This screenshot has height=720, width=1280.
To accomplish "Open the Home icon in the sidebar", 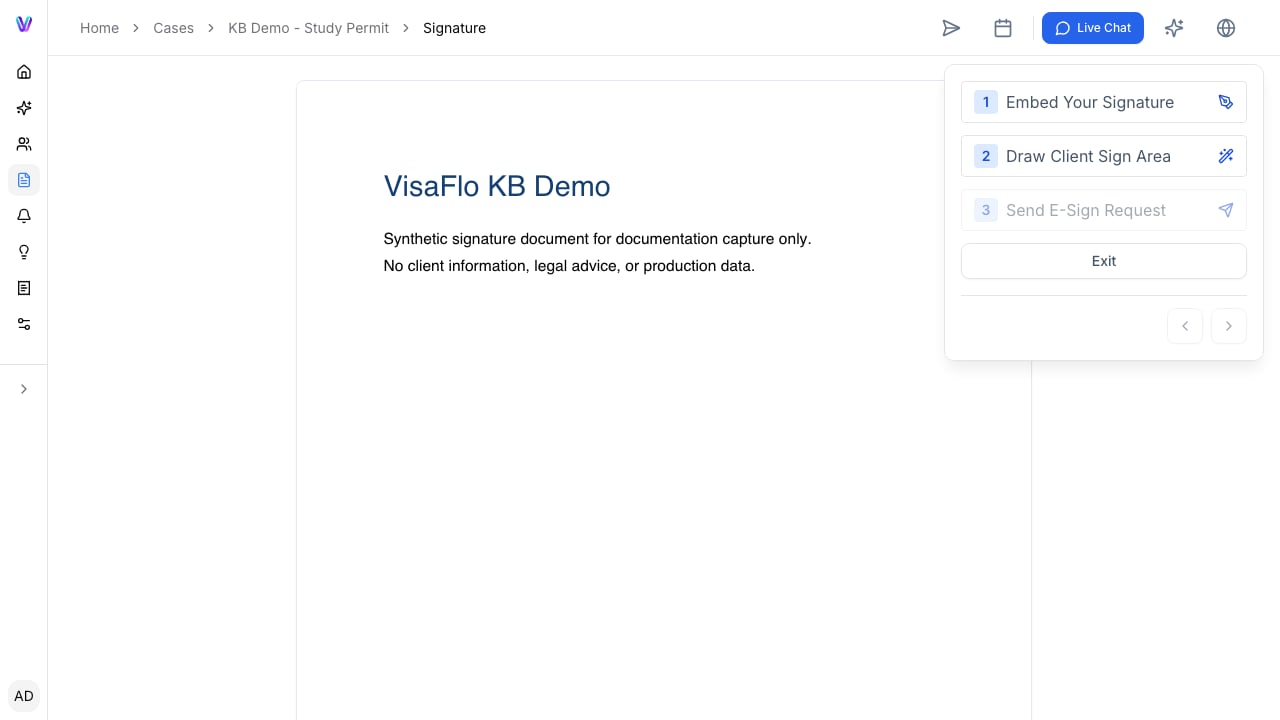I will pos(24,72).
